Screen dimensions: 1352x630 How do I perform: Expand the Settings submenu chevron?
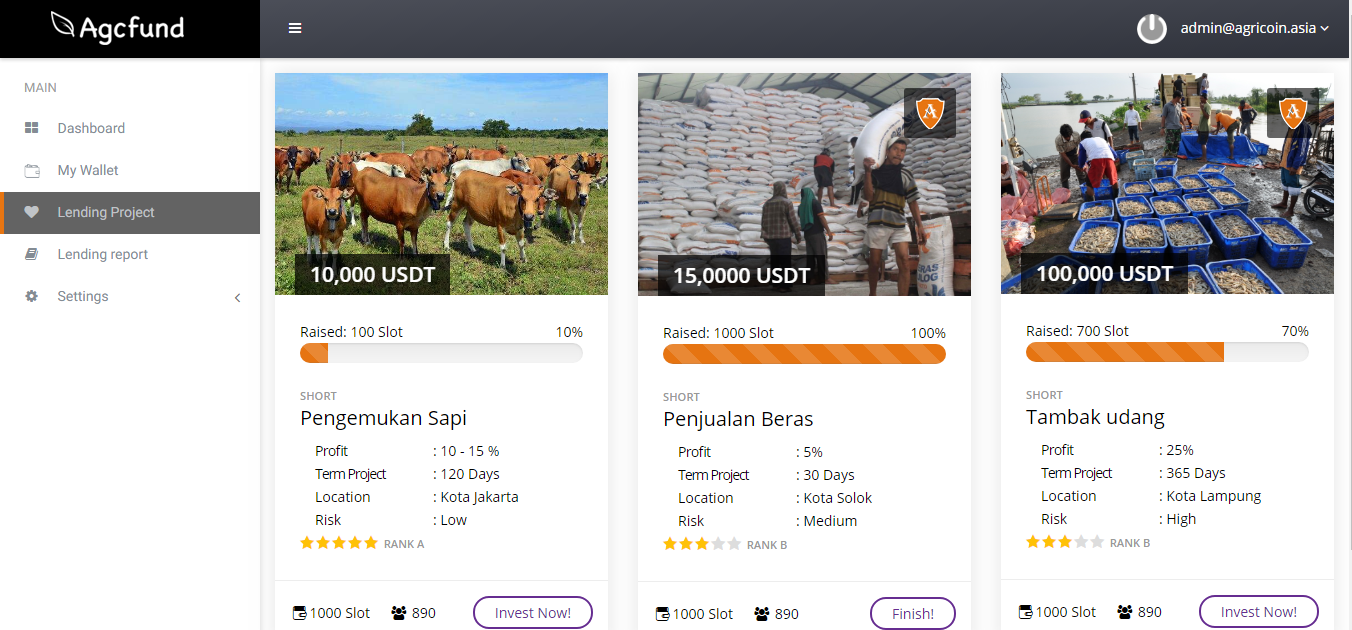237,297
